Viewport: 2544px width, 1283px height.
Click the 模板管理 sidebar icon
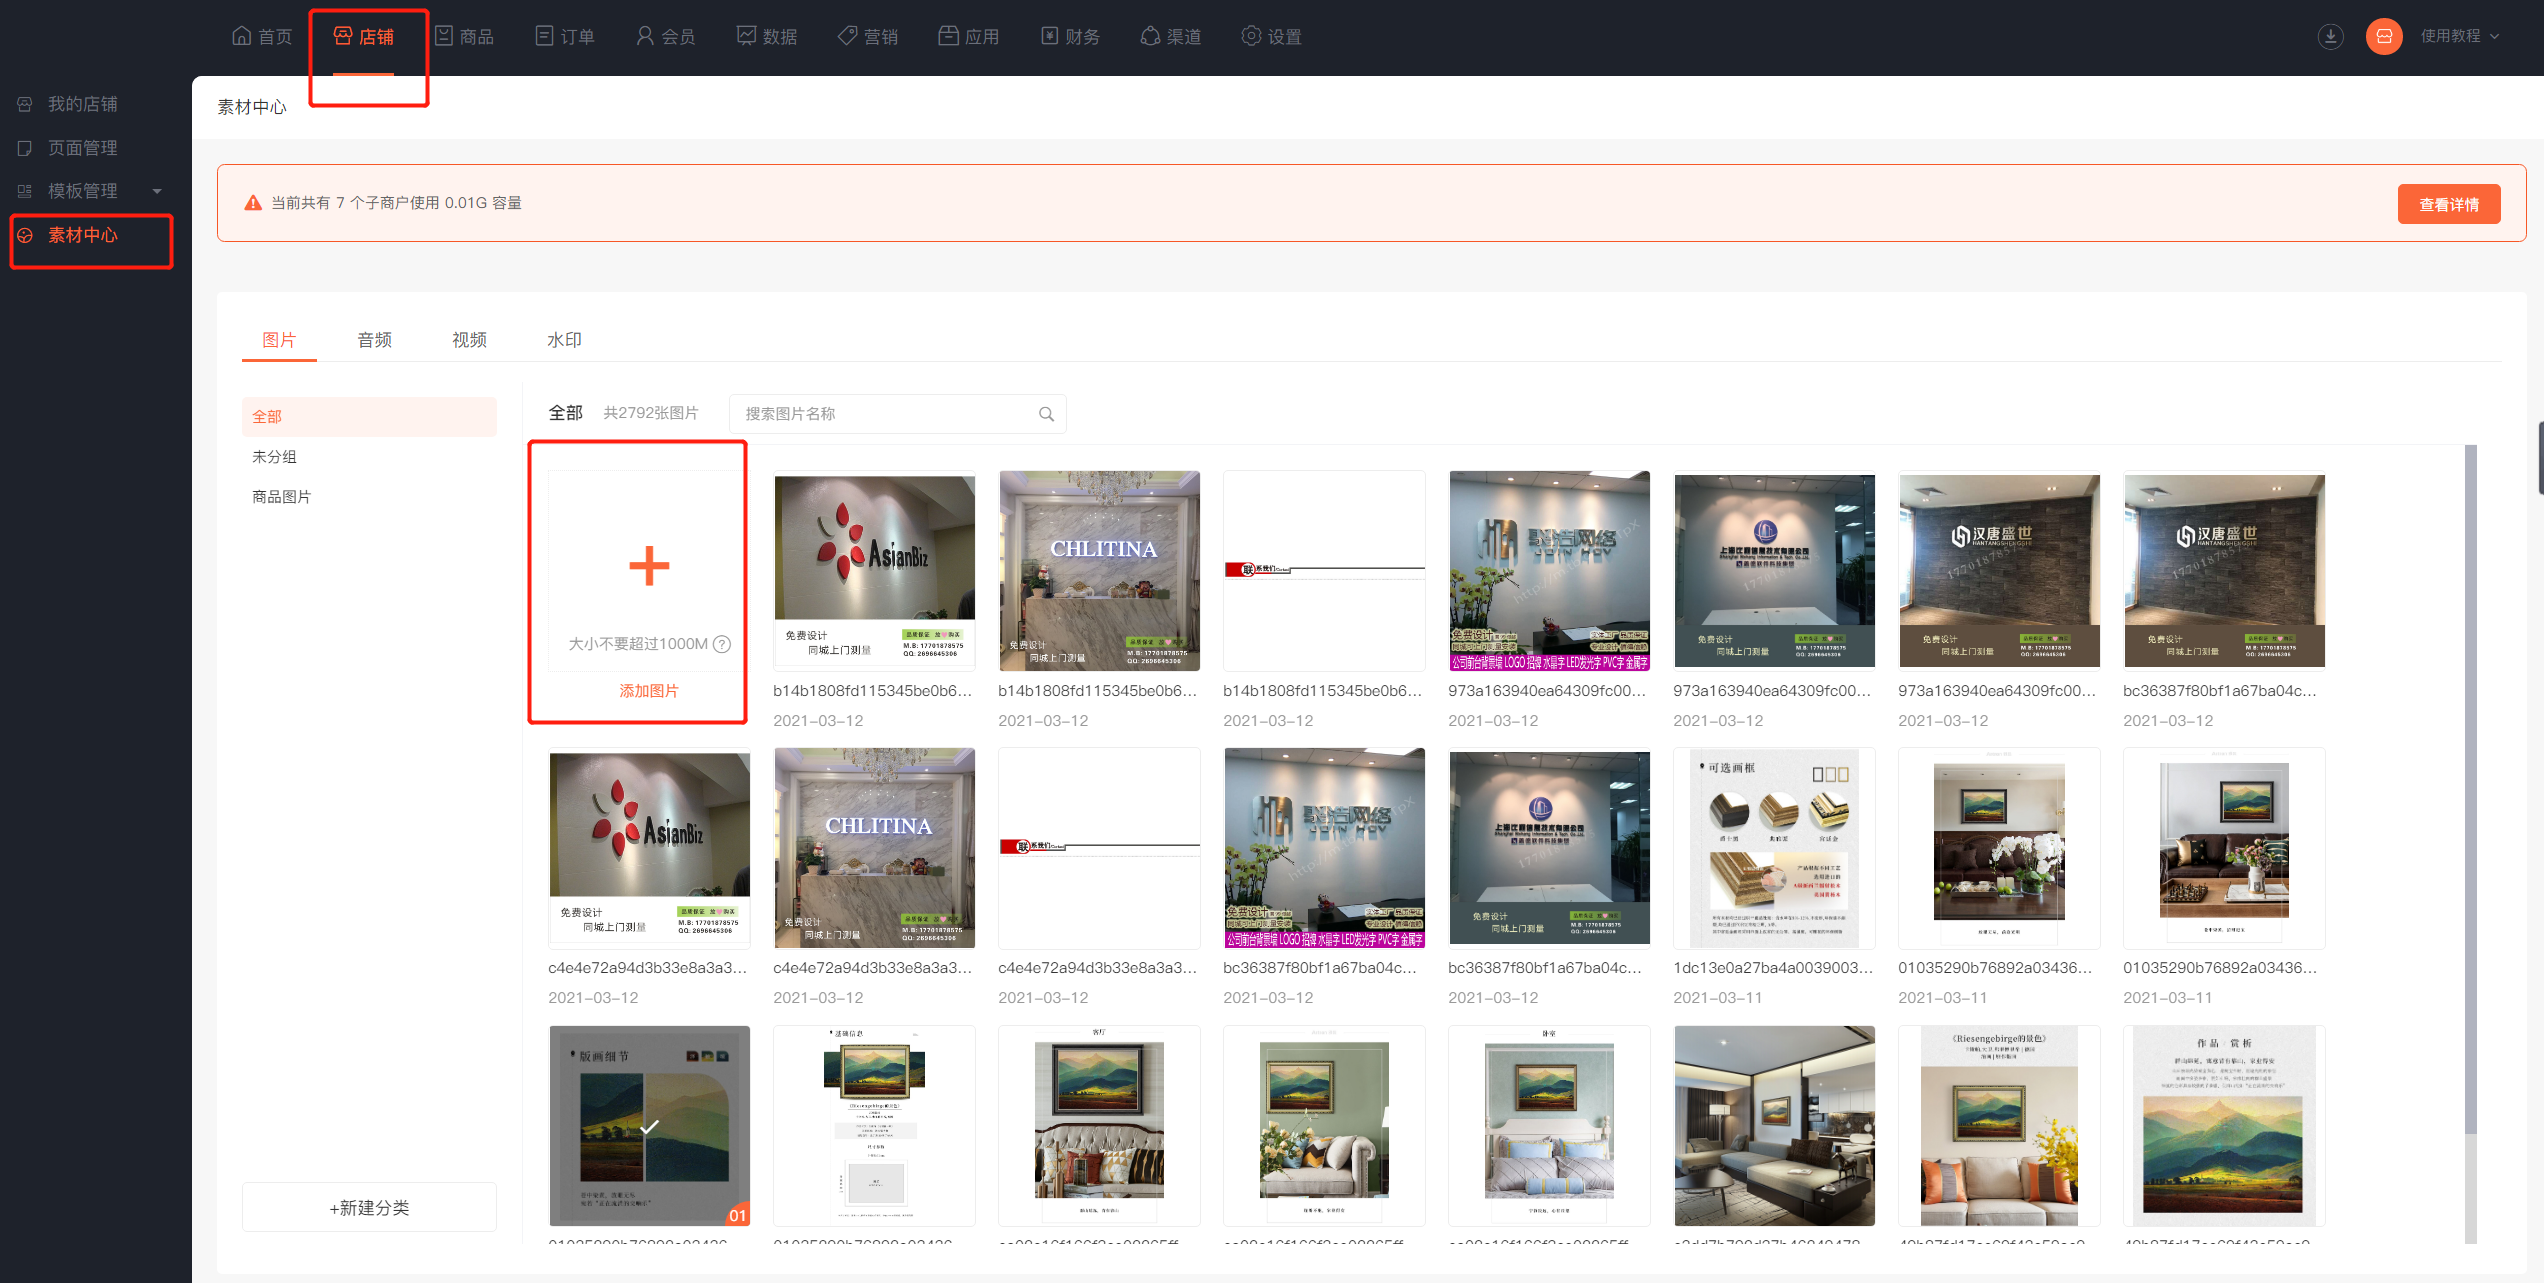25,191
